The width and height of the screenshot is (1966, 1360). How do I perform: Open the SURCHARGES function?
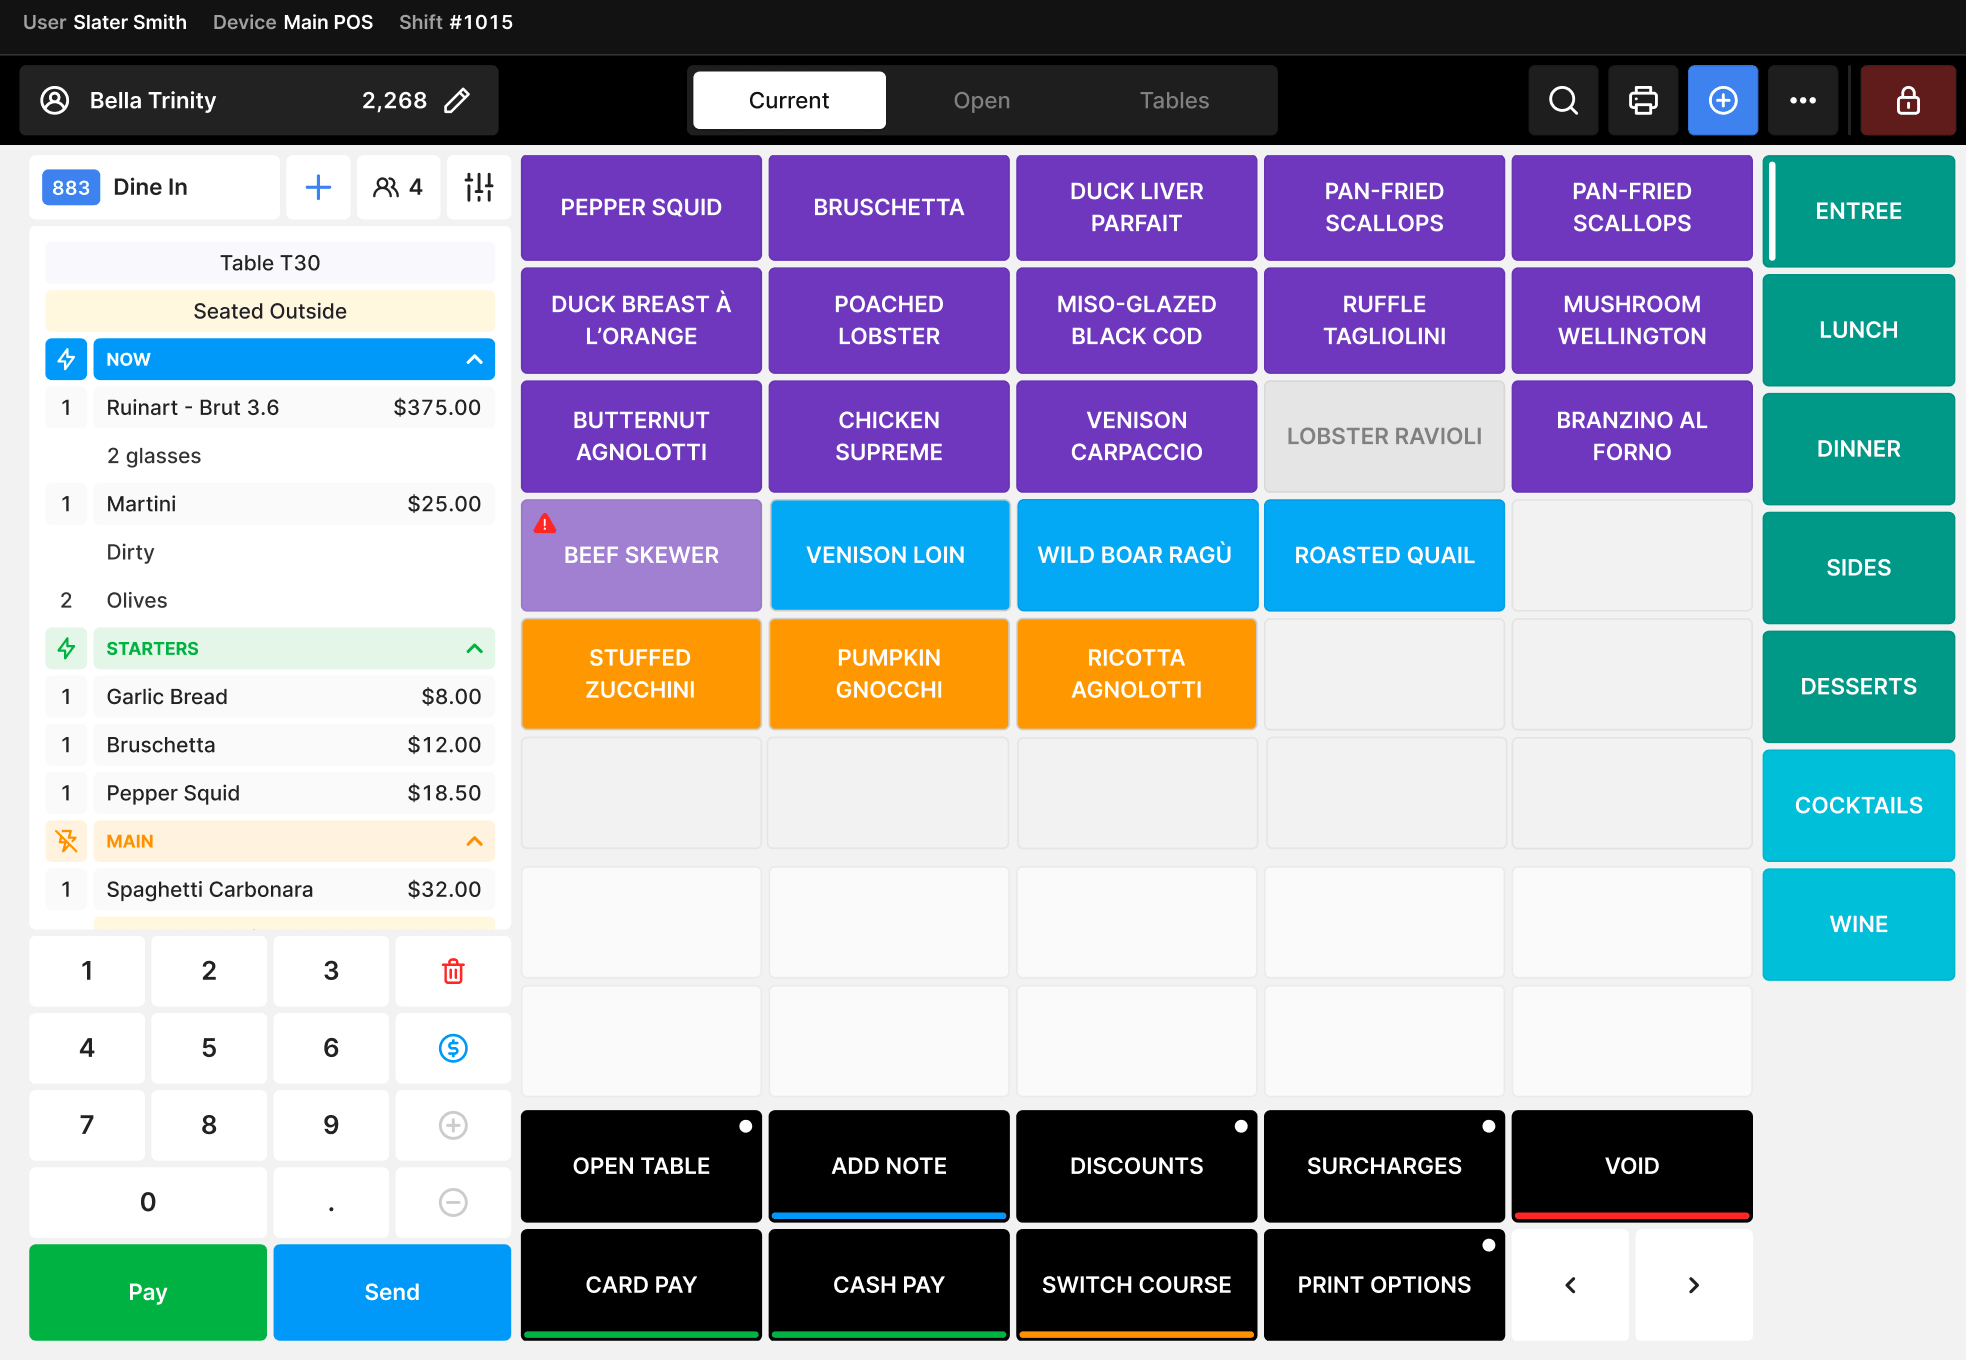[1384, 1166]
